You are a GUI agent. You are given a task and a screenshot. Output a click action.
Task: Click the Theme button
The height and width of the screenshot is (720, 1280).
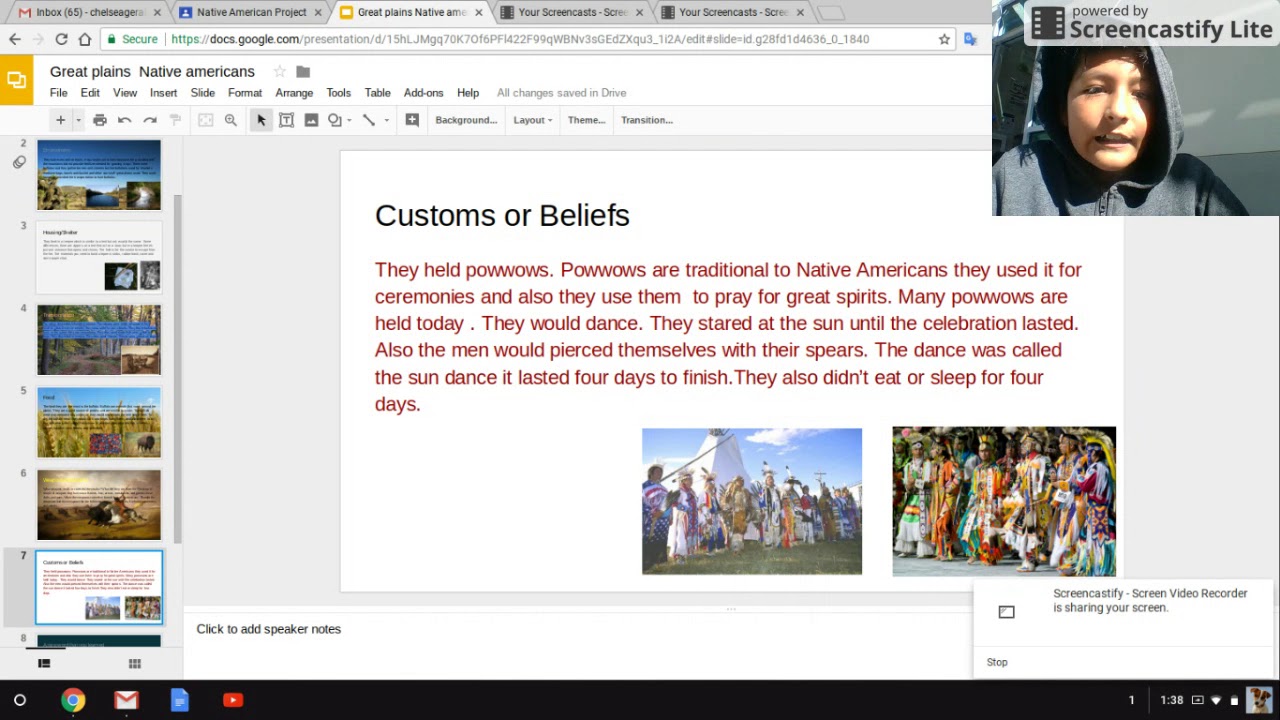(x=587, y=120)
